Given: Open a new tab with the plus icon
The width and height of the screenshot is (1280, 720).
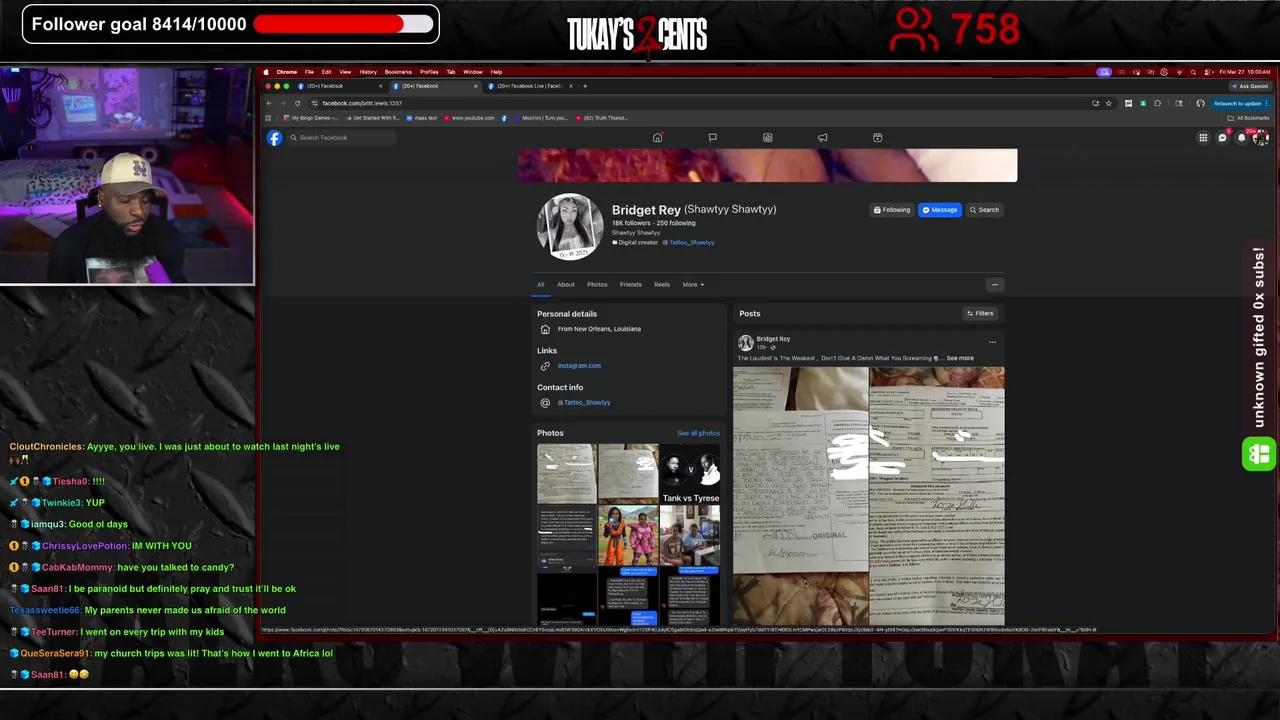Looking at the screenshot, I should [x=585, y=86].
